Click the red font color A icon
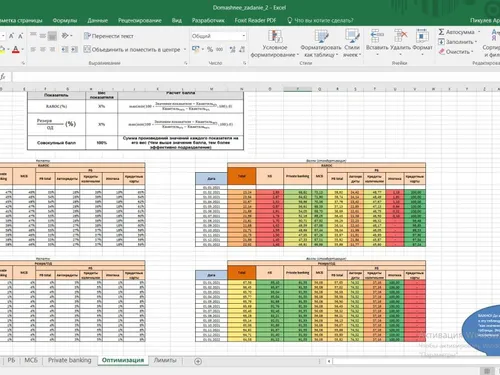The height and width of the screenshot is (375, 500). [15, 50]
